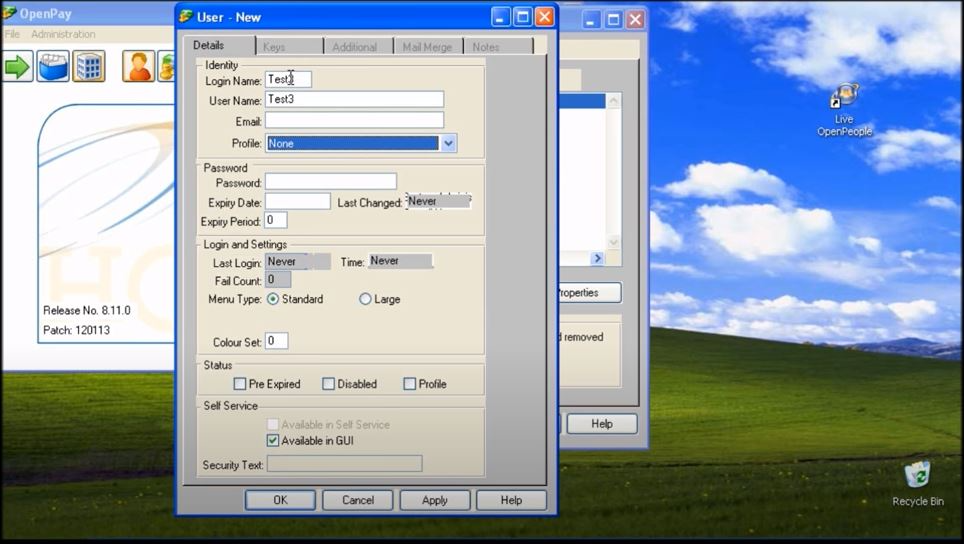
Task: Click the Colour Set field
Action: pyautogui.click(x=276, y=341)
